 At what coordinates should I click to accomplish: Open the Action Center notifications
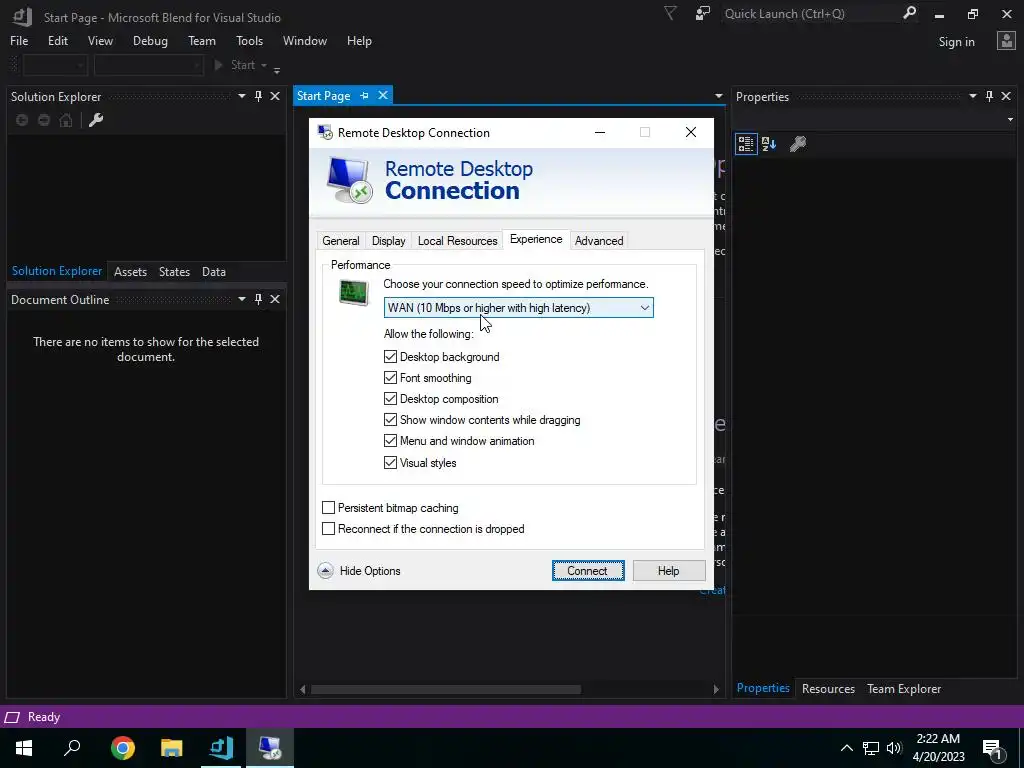click(x=993, y=748)
